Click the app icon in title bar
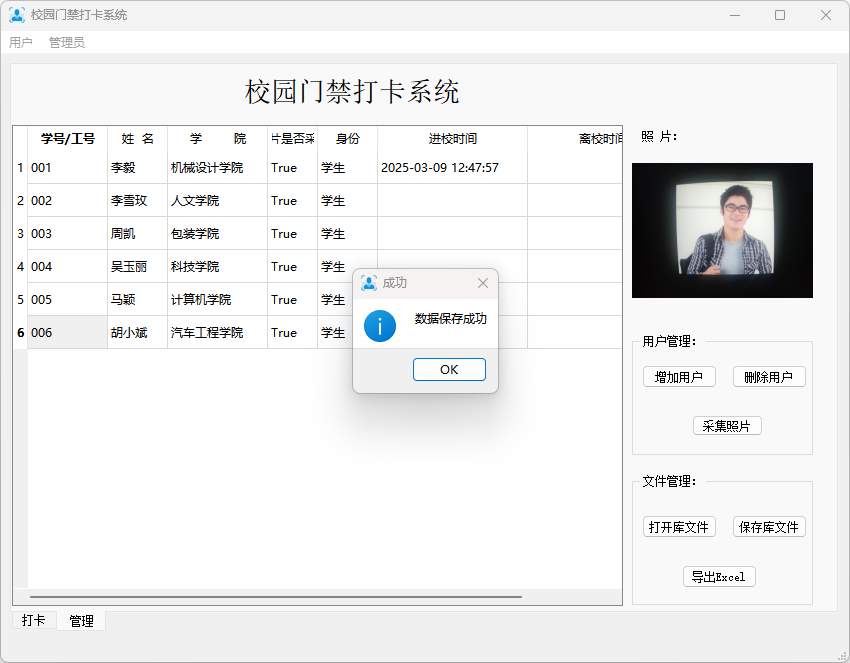850x663 pixels. point(17,15)
